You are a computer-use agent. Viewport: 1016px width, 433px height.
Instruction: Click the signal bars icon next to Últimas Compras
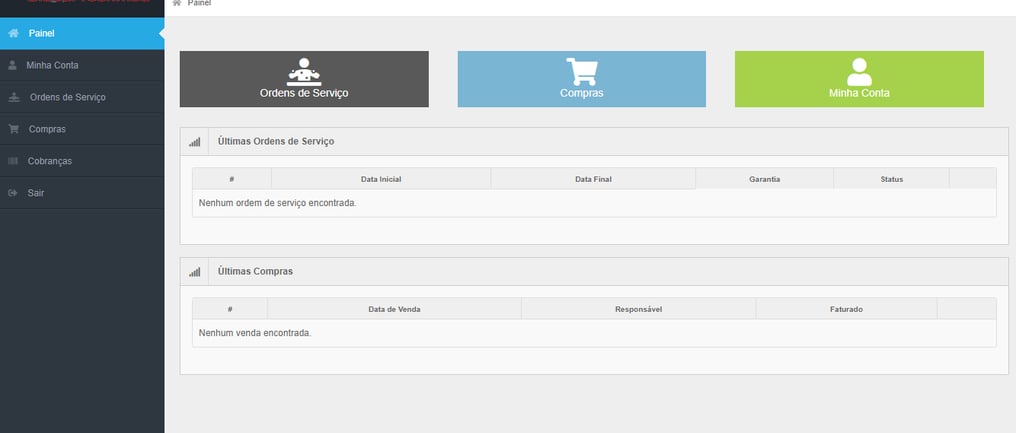pyautogui.click(x=194, y=272)
